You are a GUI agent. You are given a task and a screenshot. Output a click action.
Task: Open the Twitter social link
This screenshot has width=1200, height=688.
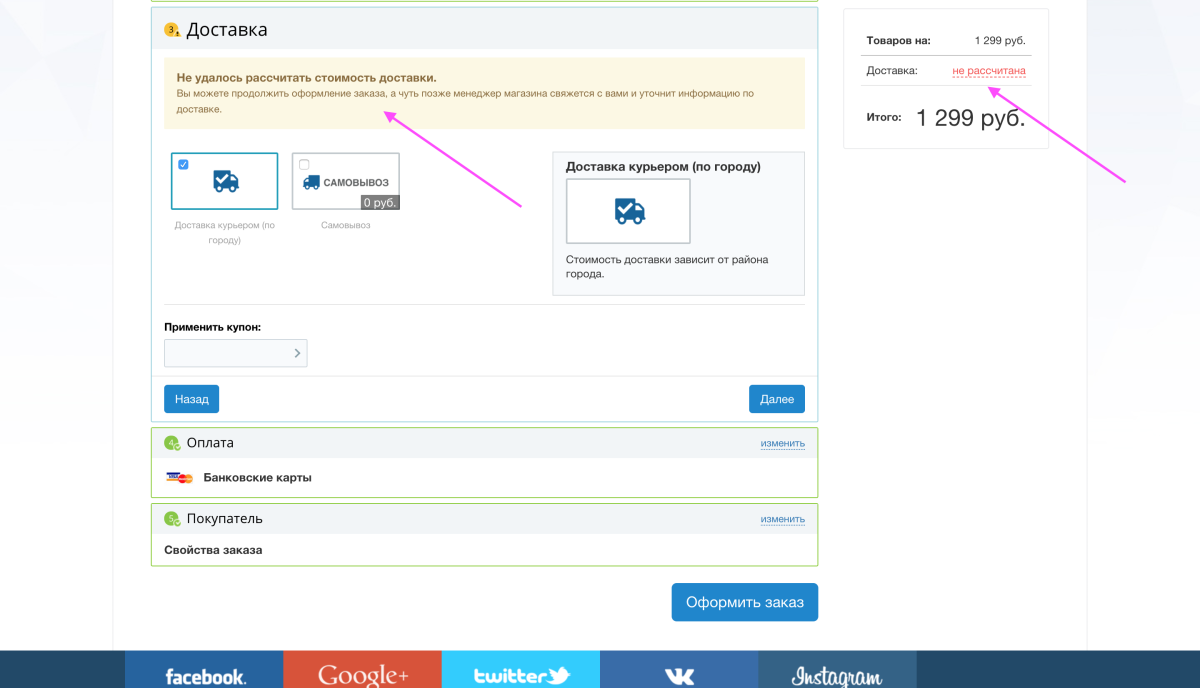click(520, 674)
